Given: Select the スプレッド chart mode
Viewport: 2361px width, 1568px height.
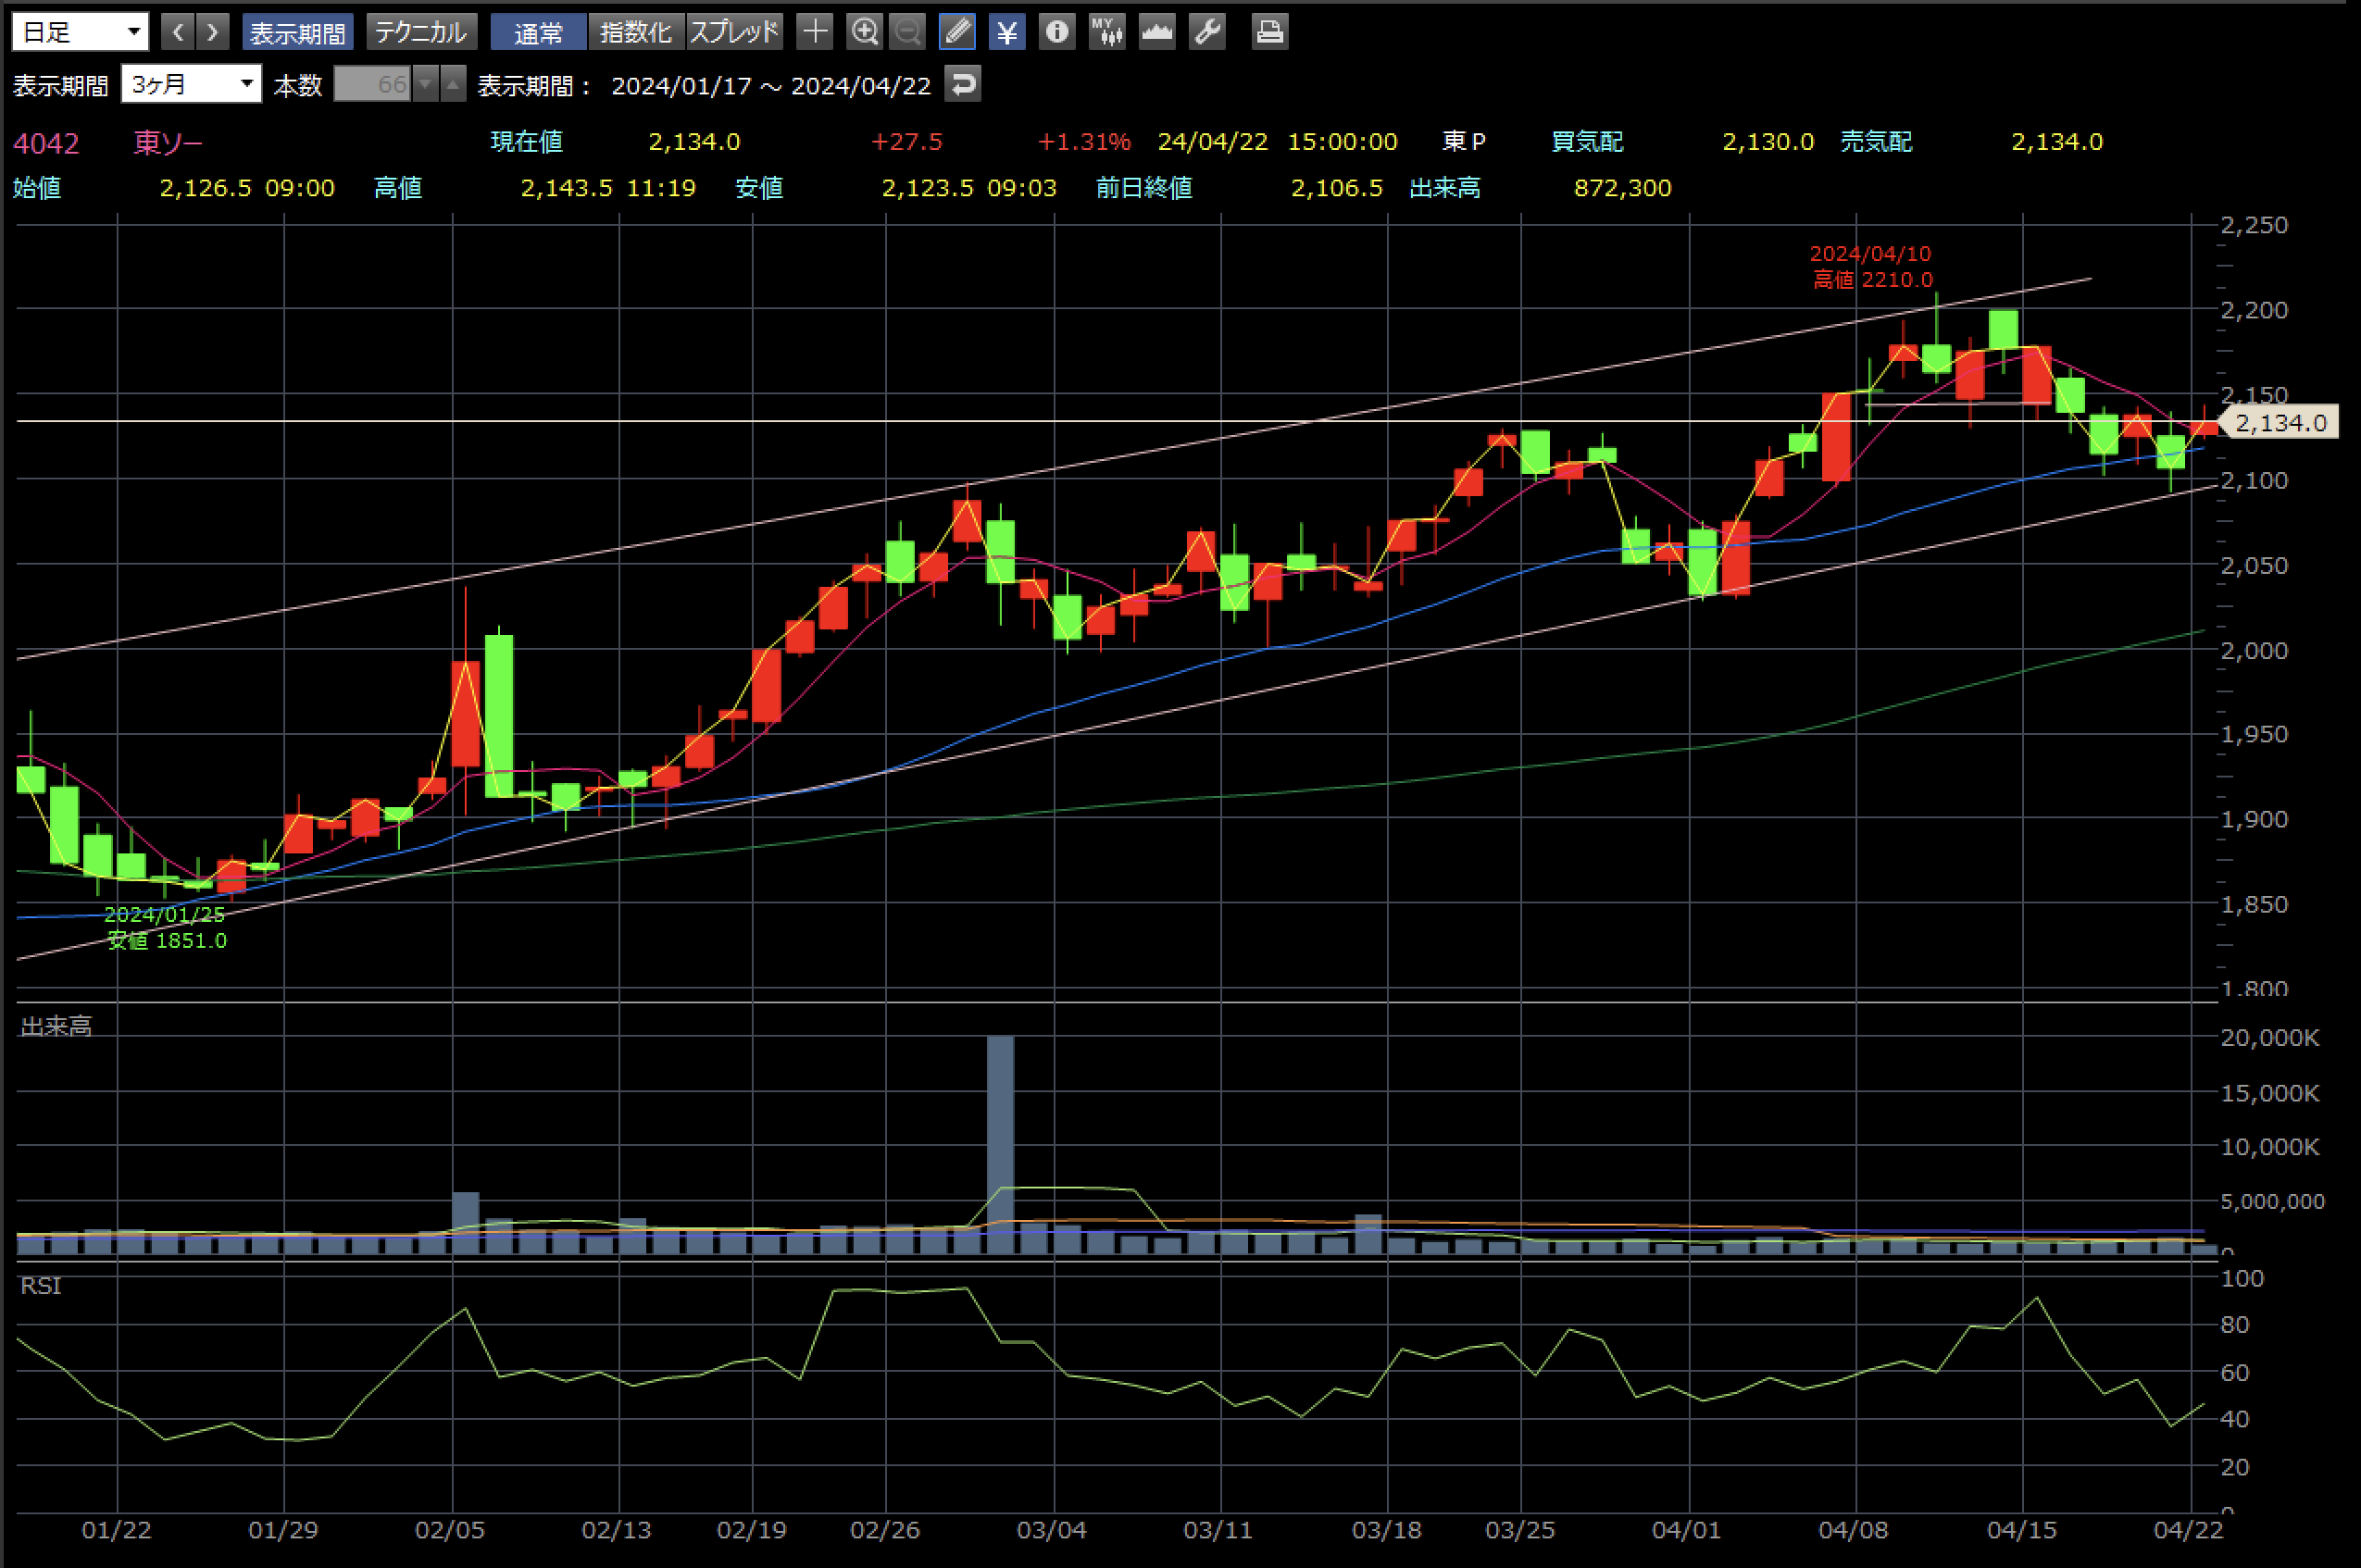Looking at the screenshot, I should click(734, 32).
